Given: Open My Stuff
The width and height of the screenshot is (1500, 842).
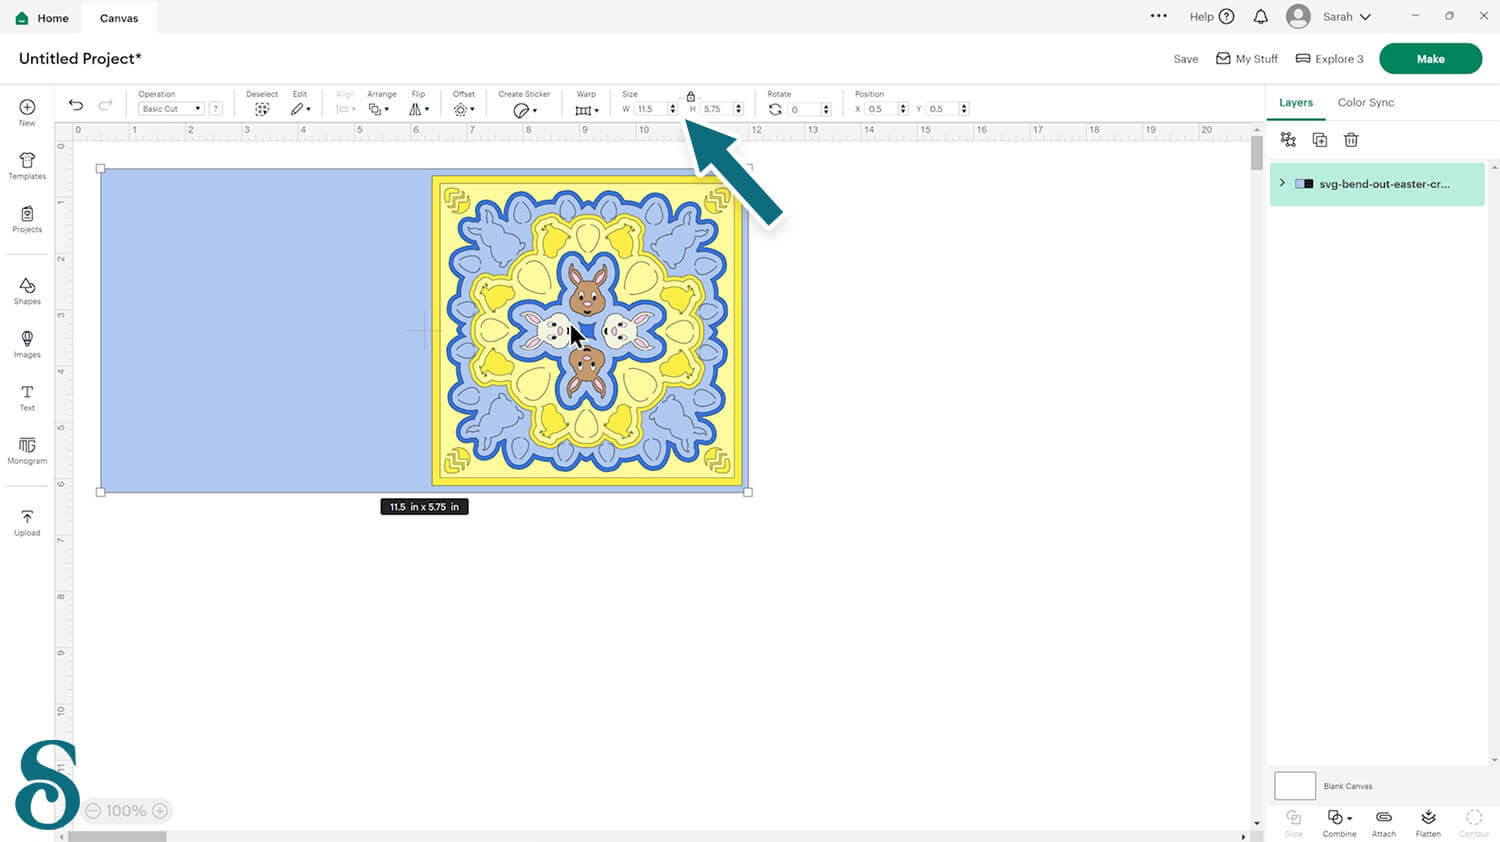Looking at the screenshot, I should 1247,59.
